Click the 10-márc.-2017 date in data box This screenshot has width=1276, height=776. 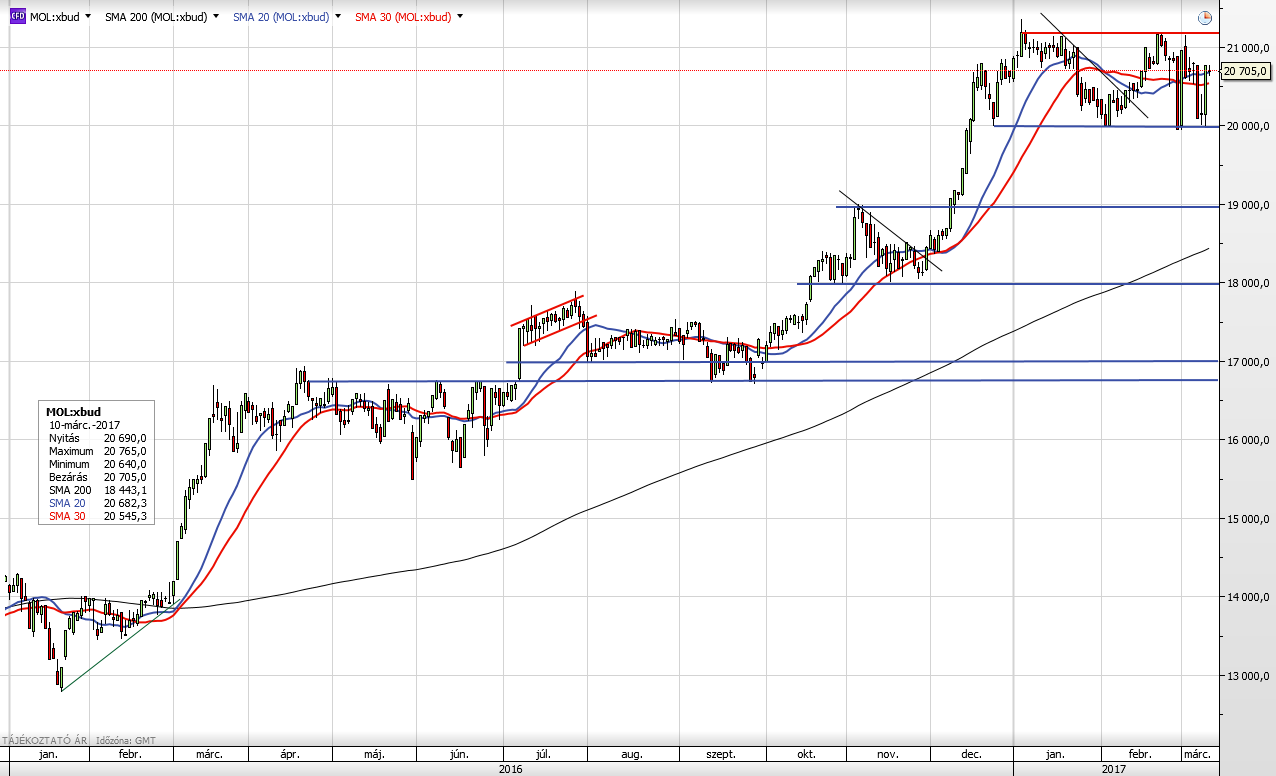pyautogui.click(x=83, y=424)
